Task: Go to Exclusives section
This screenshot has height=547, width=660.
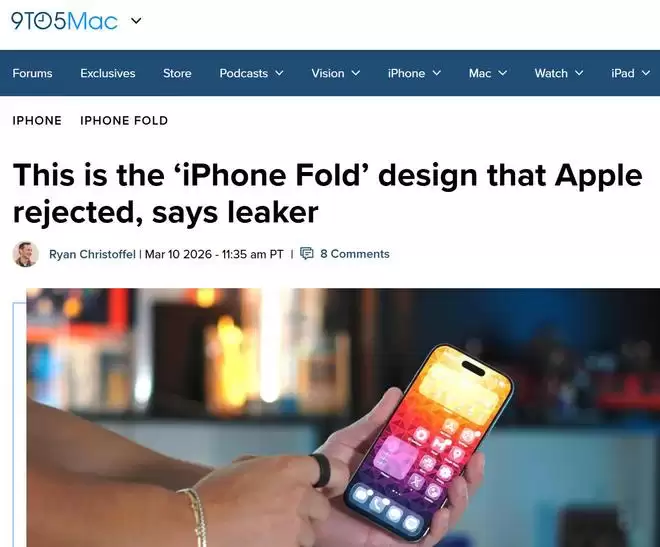Action: (x=108, y=73)
